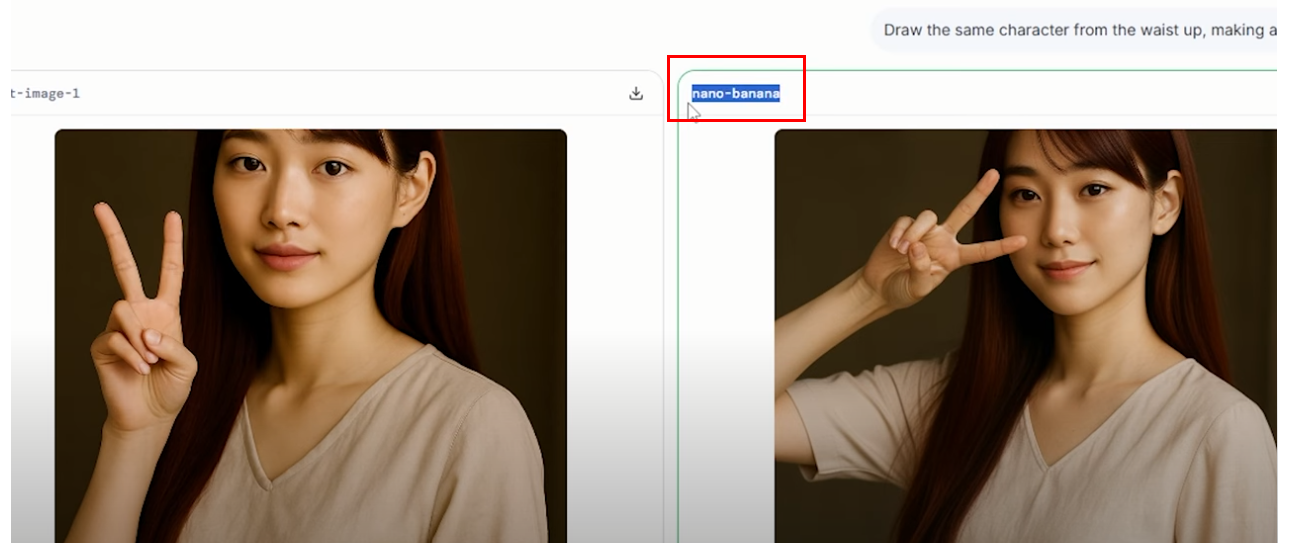Image resolution: width=1291 pixels, height=543 pixels.
Task: Open the nano-banana generated portrait image
Action: [x=1026, y=336]
